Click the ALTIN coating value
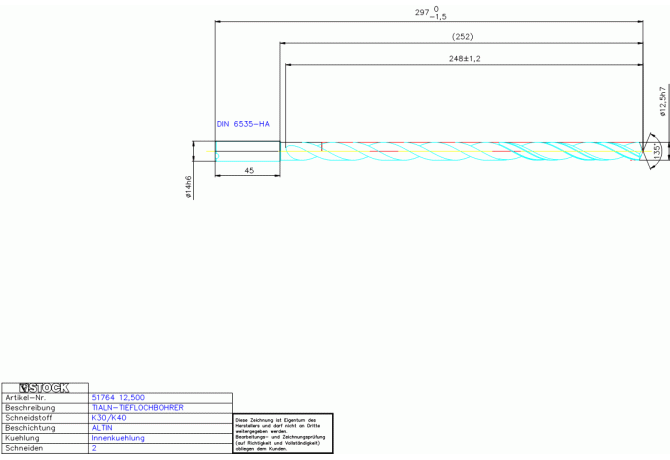Image resolution: width=670 pixels, height=460 pixels. point(102,428)
